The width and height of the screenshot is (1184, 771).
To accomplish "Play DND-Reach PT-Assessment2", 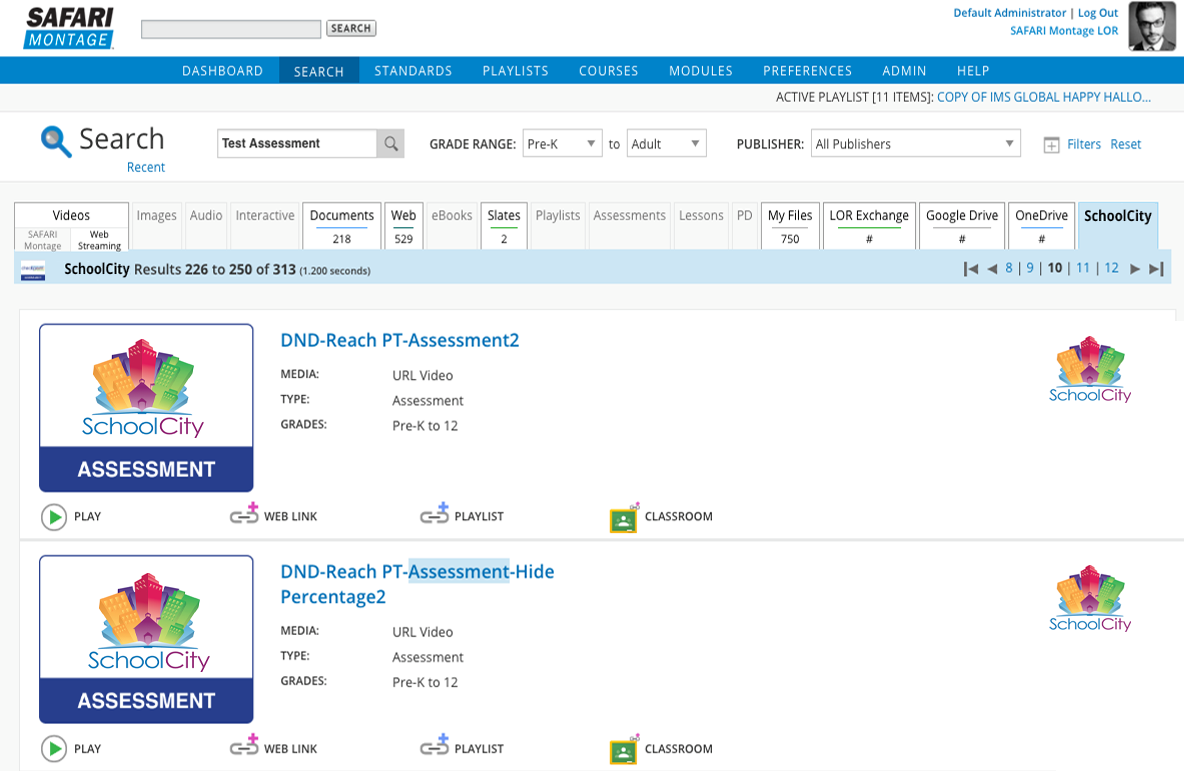I will (x=54, y=517).
